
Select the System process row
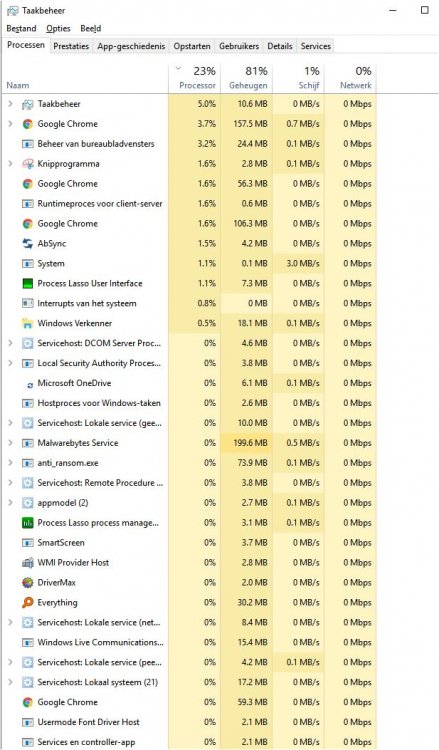click(x=189, y=264)
